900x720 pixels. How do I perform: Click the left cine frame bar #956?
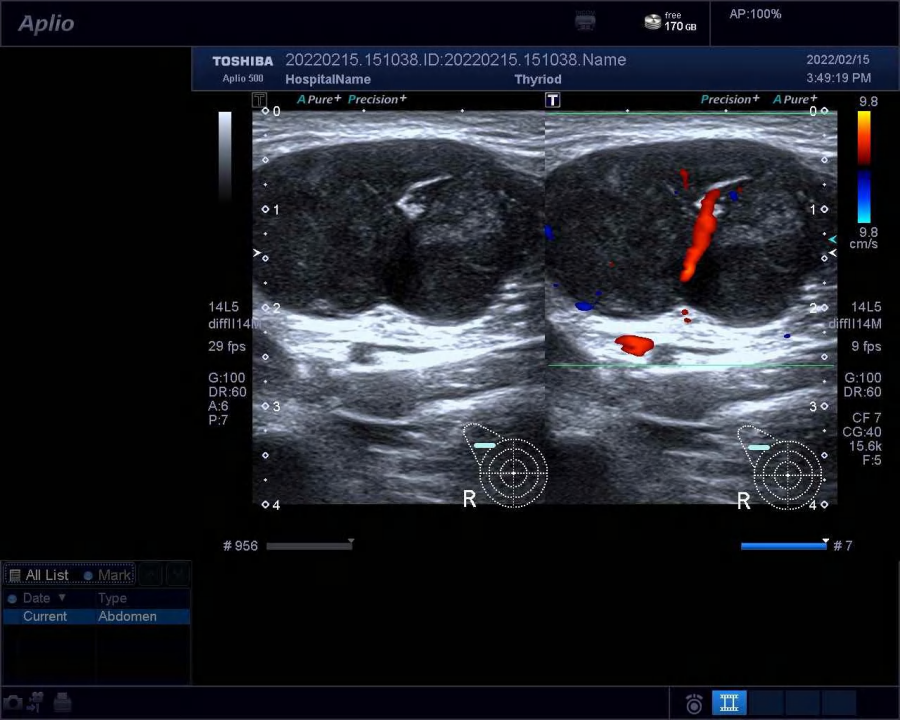[310, 545]
